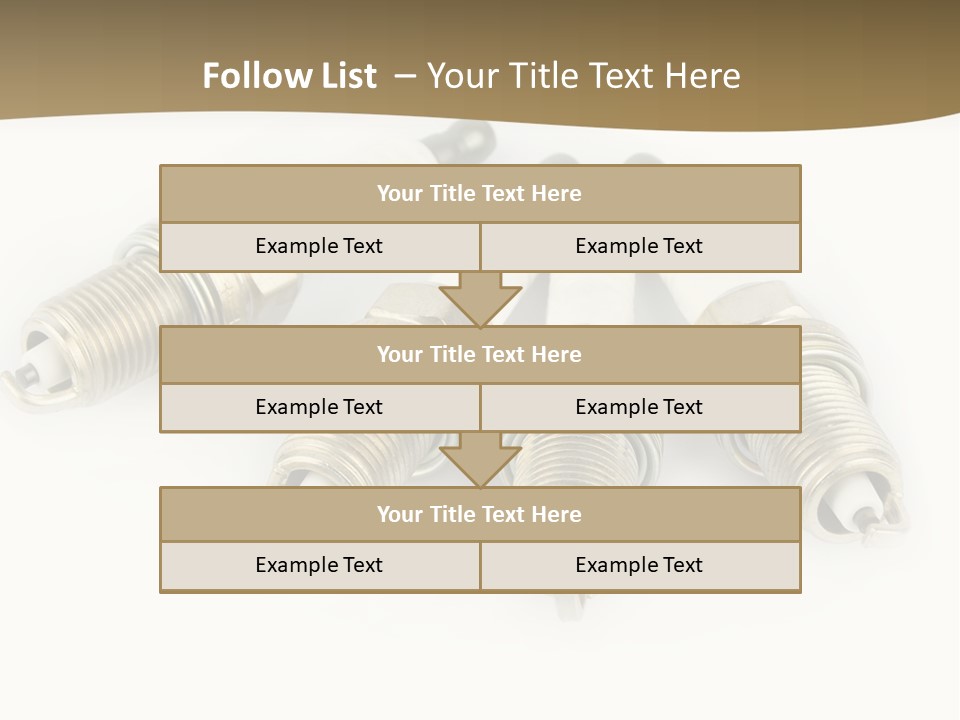Select 'Your Title Text Here' in slide heading

pos(583,76)
